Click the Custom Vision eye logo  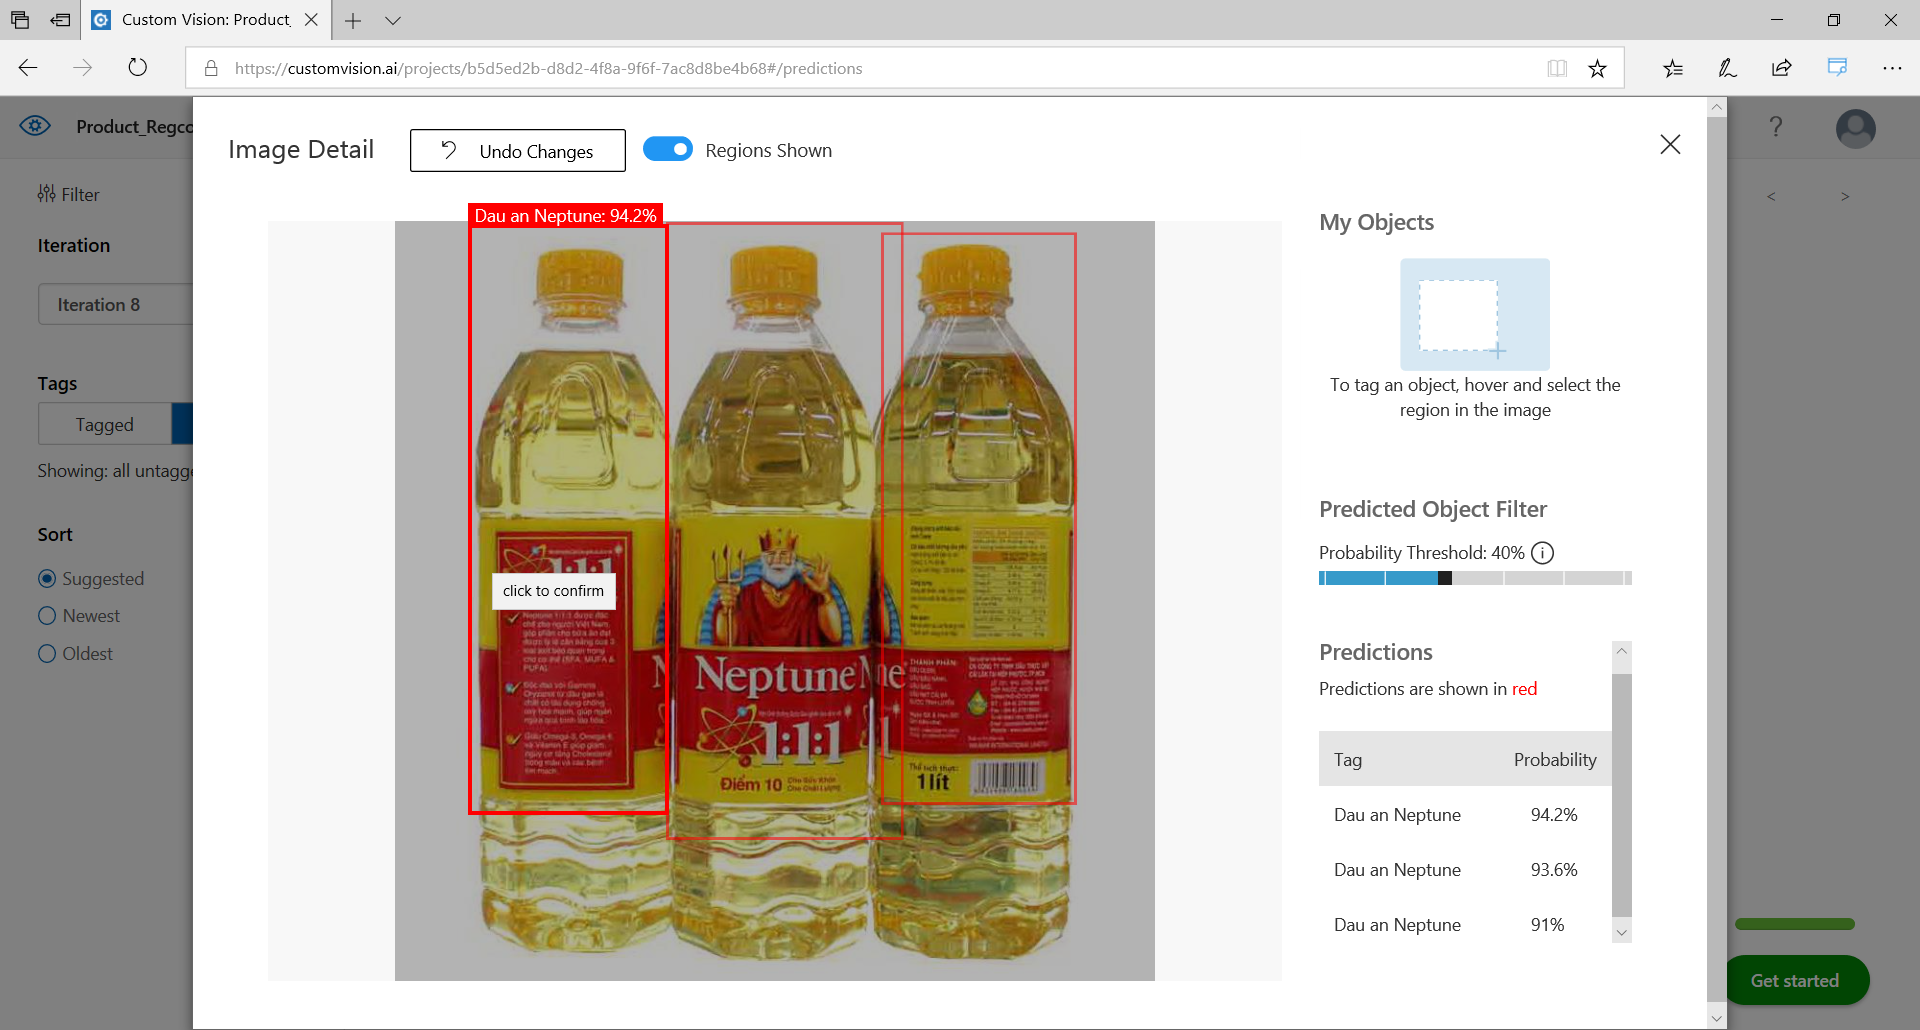(x=36, y=126)
